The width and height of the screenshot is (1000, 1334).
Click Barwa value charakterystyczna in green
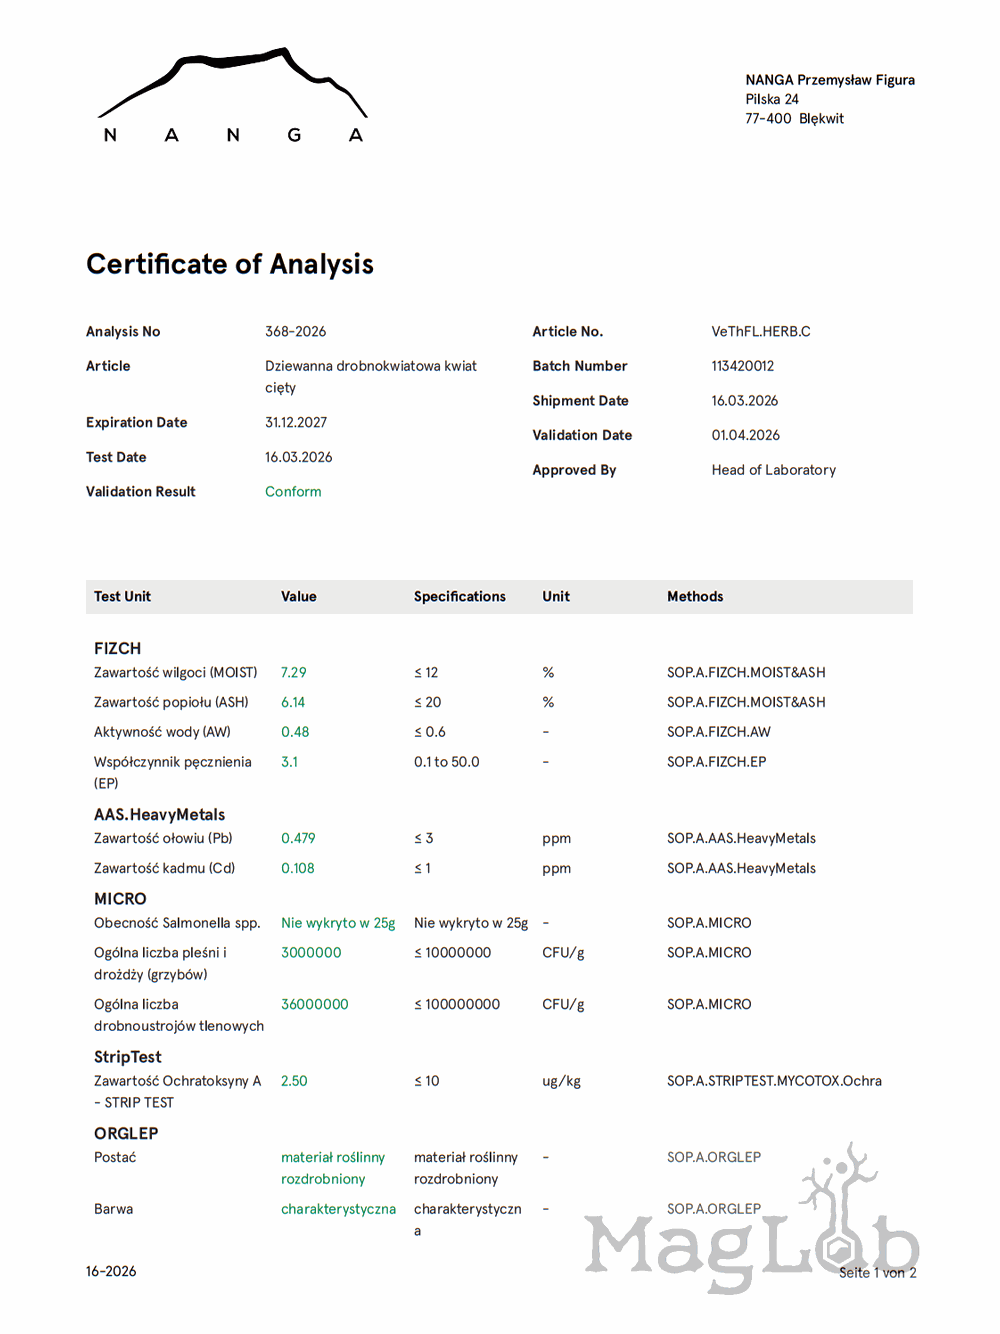(338, 1209)
